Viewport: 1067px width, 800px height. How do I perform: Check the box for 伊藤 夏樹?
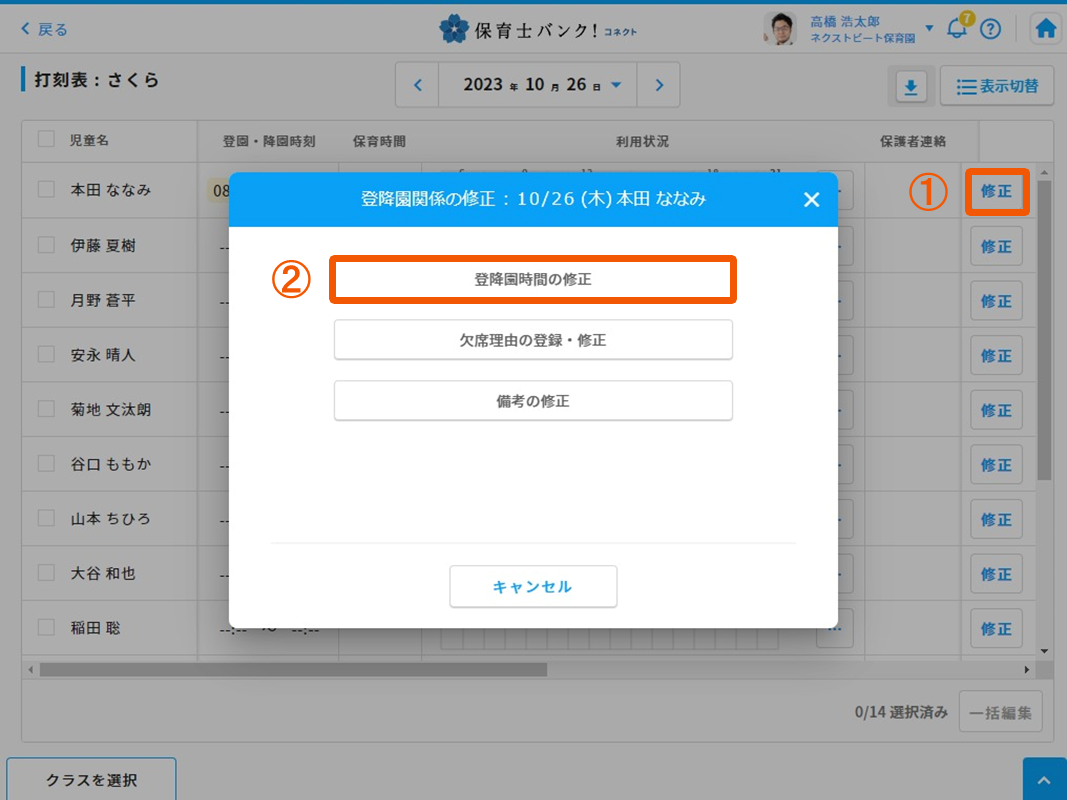(x=46, y=244)
